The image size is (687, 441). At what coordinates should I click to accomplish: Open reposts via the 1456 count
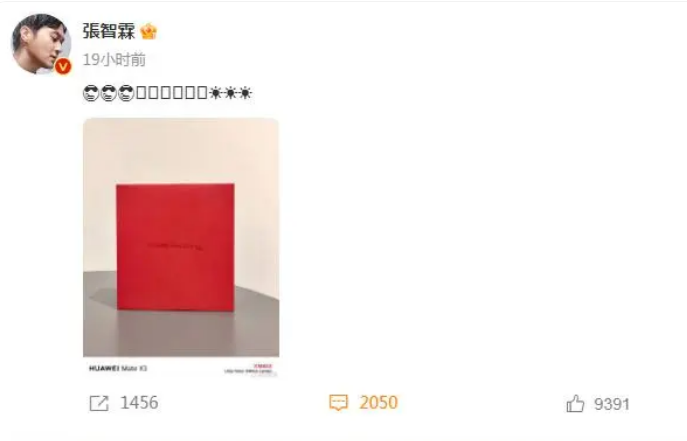point(139,403)
